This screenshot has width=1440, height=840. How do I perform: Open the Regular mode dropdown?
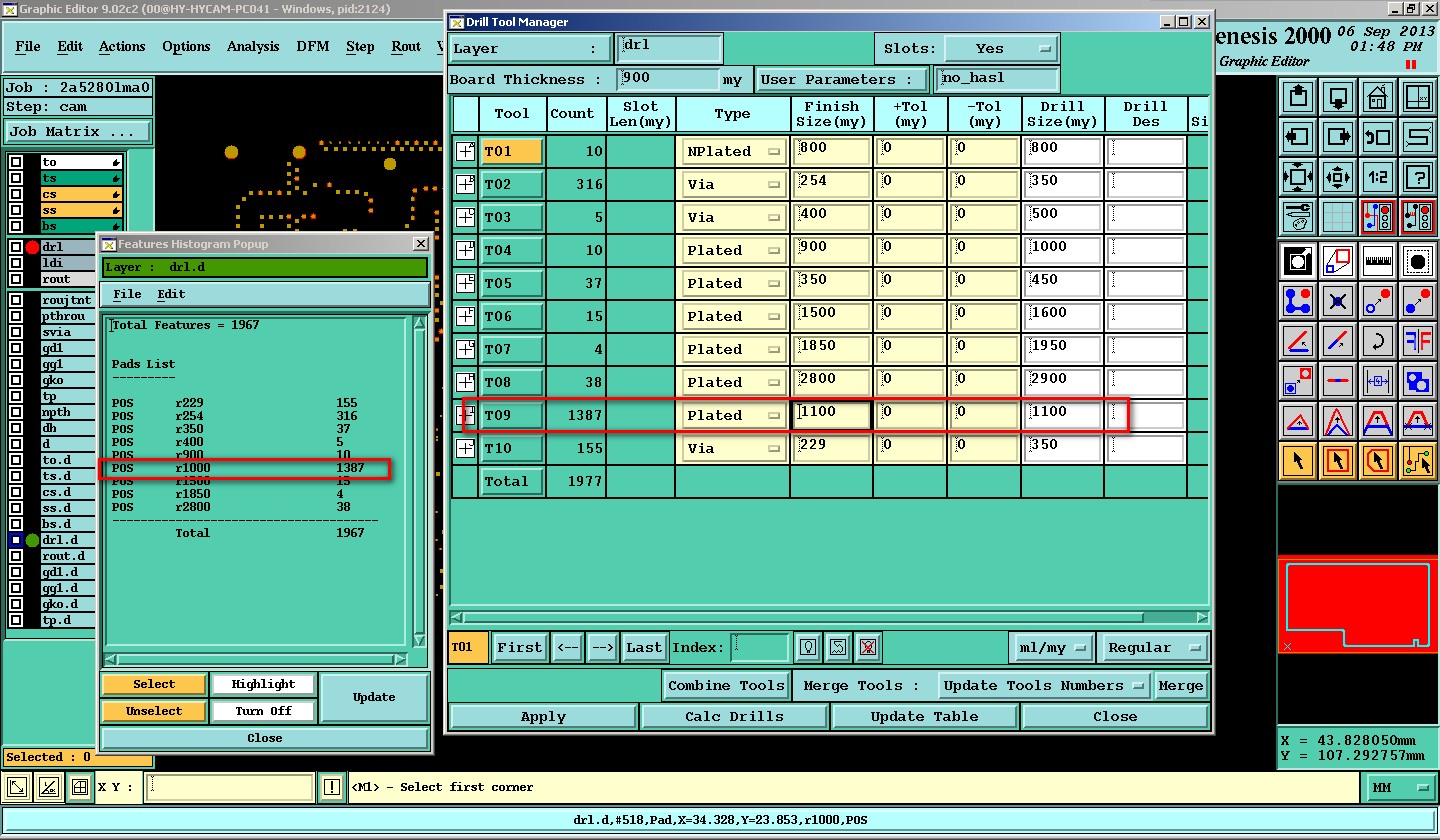pyautogui.click(x=1153, y=647)
